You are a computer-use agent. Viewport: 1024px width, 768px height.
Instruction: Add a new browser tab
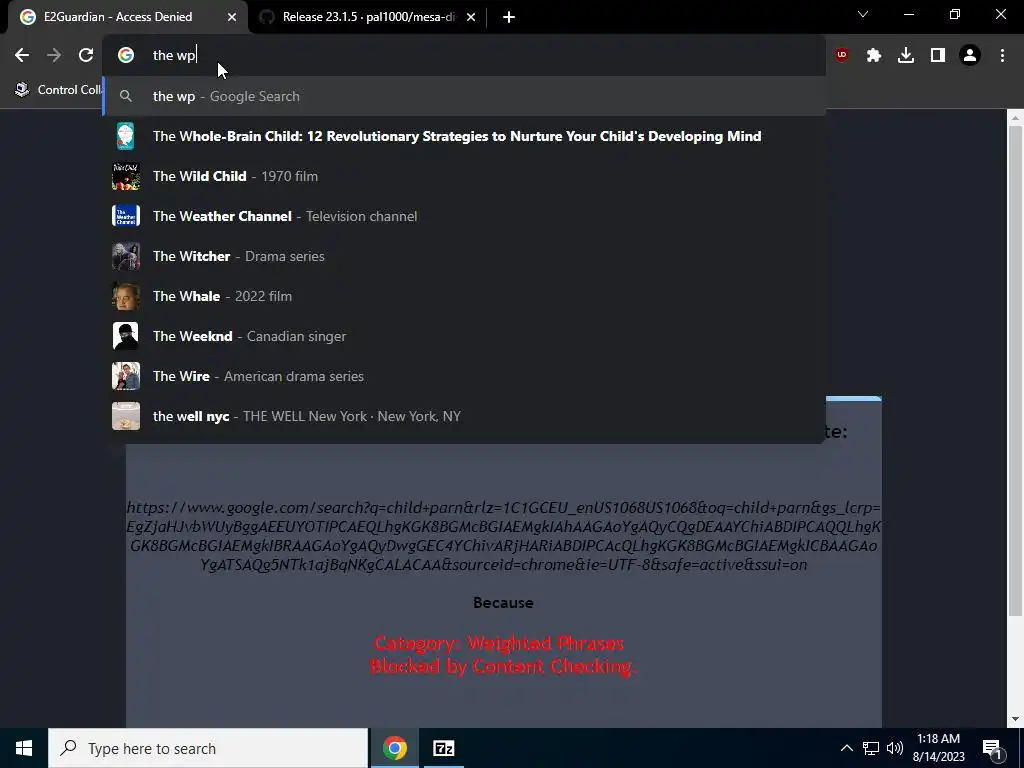tap(509, 17)
